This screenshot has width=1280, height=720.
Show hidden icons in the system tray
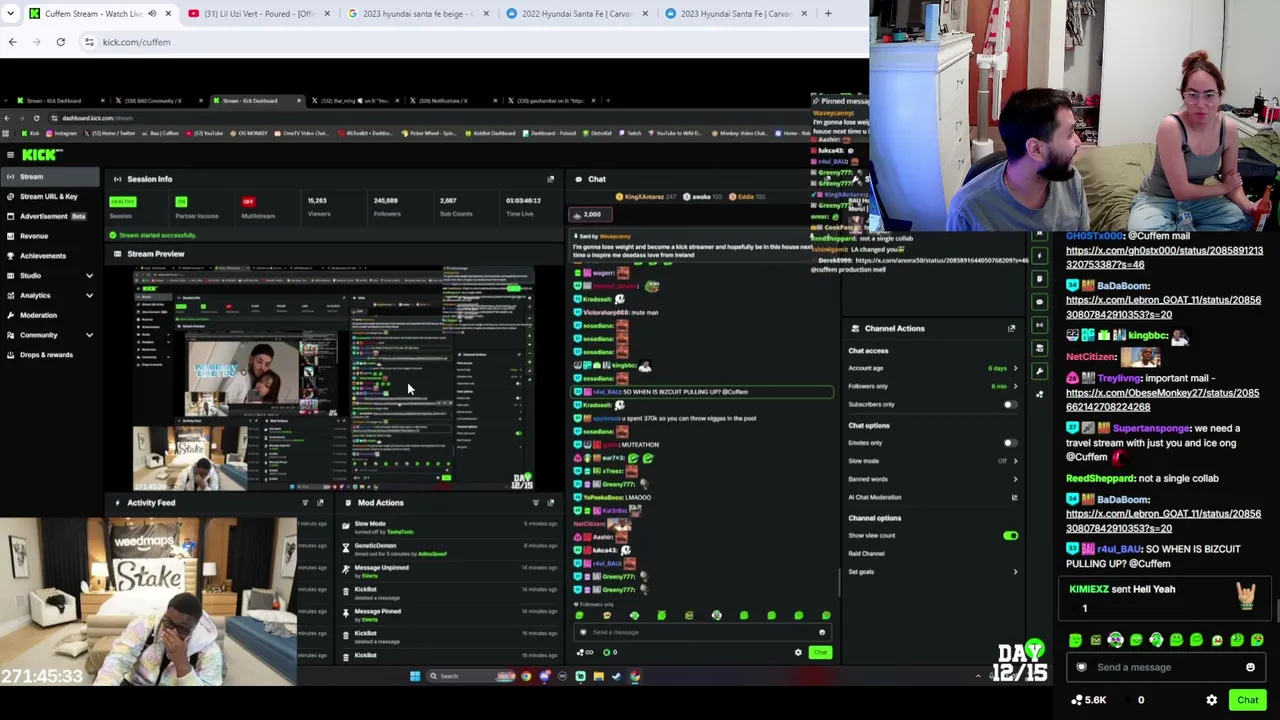click(x=978, y=676)
